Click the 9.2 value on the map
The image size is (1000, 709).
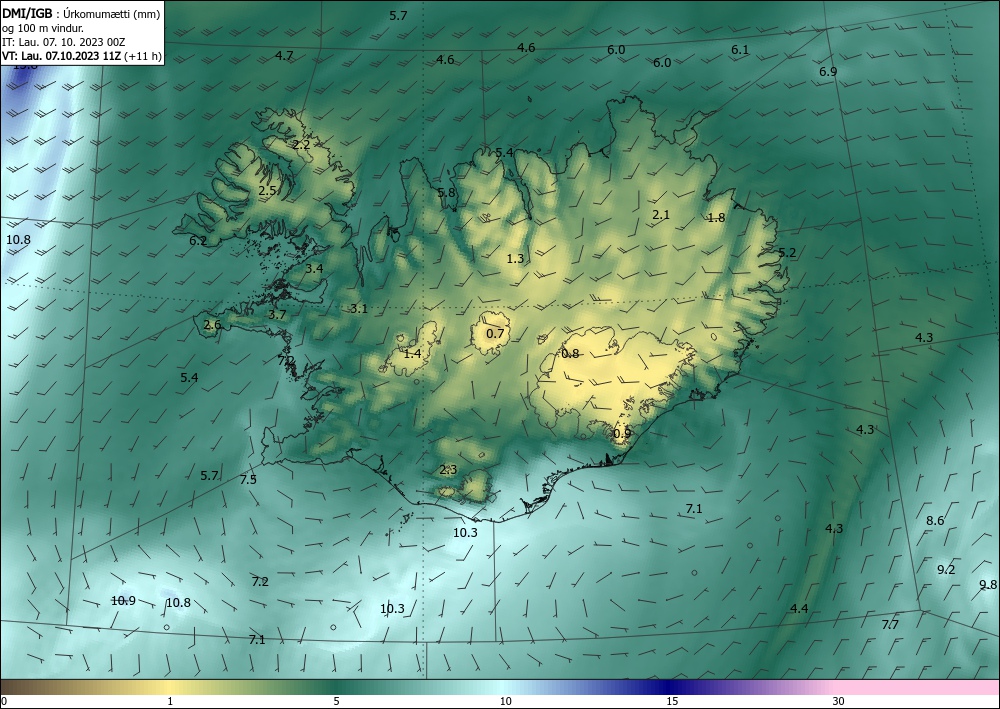(x=946, y=569)
